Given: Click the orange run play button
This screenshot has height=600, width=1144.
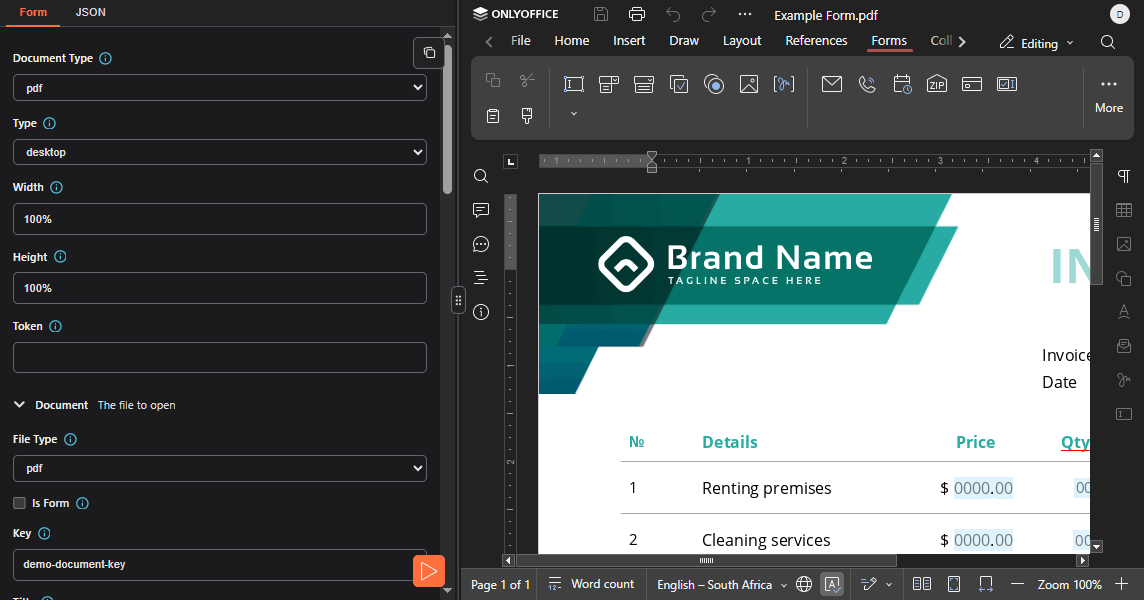Looking at the screenshot, I should point(428,571).
